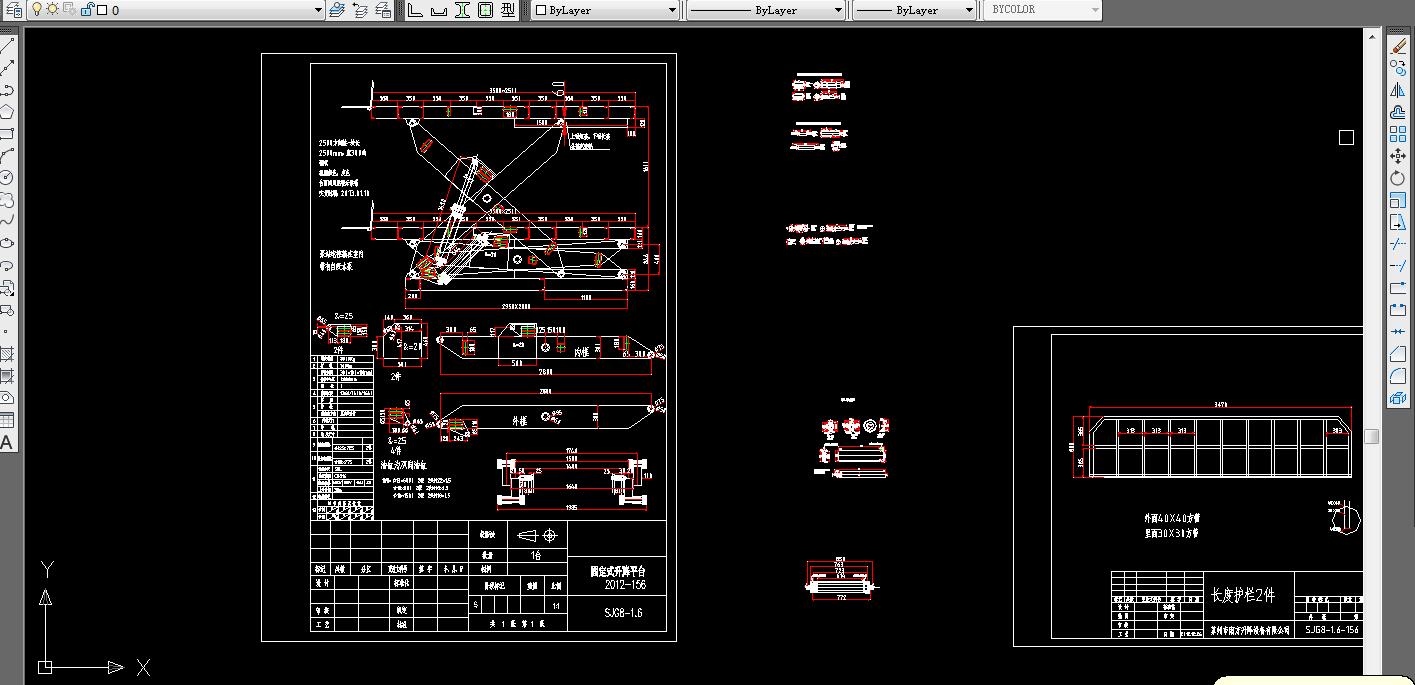The height and width of the screenshot is (685, 1415).
Task: Select the Polygon tool
Action: tap(7, 112)
